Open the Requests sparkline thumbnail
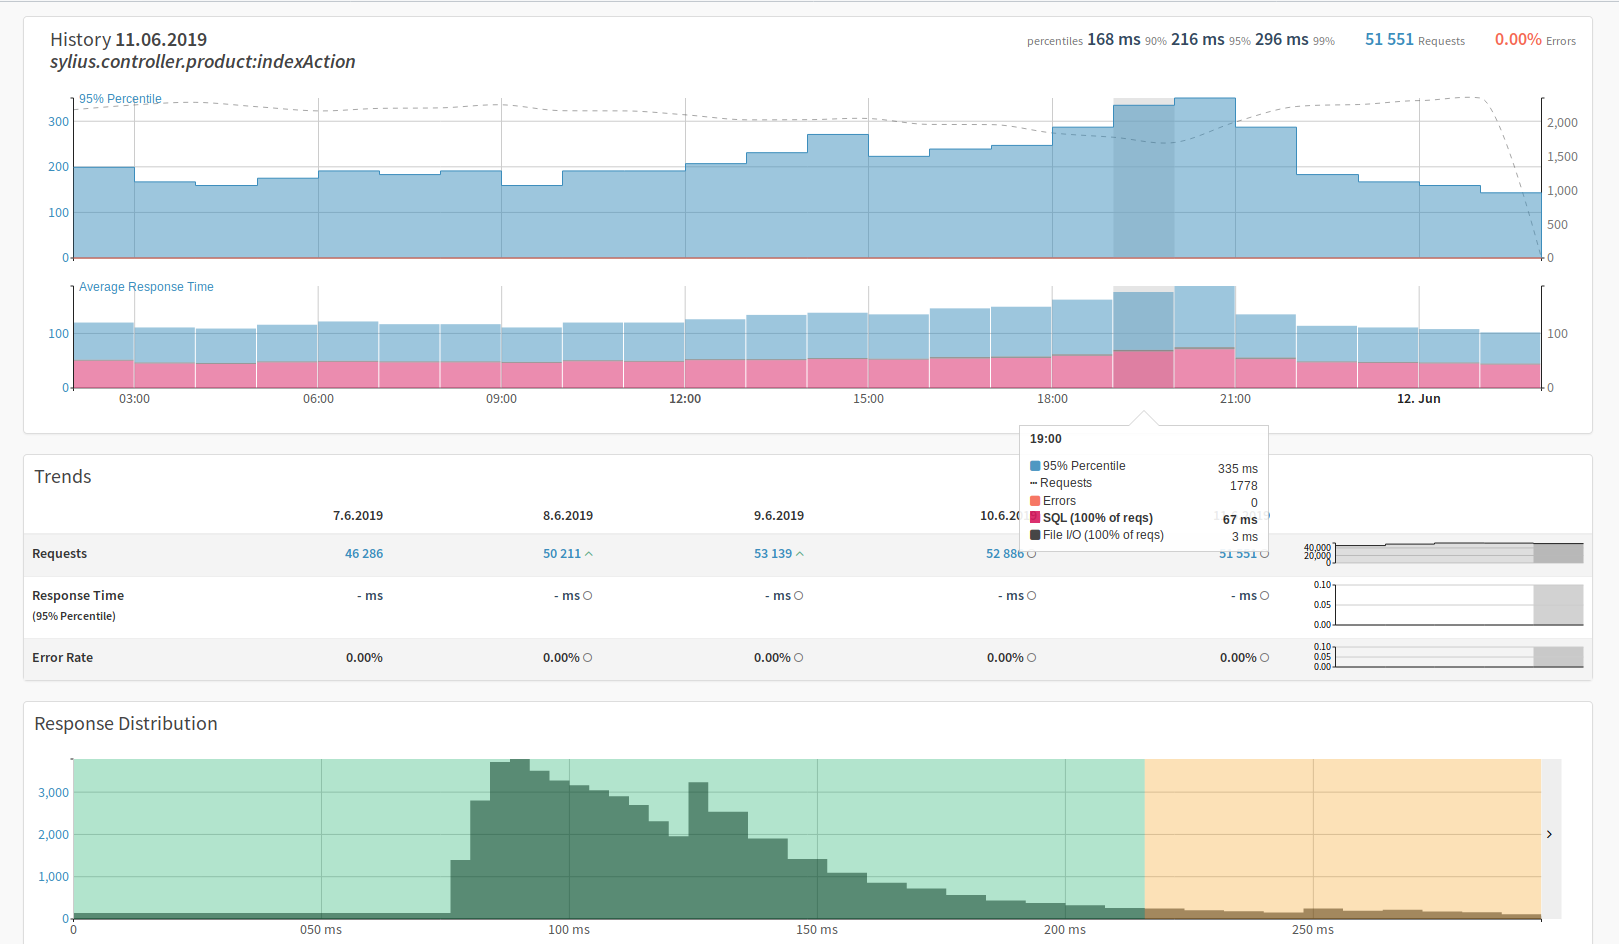The width and height of the screenshot is (1619, 944). [x=1459, y=553]
